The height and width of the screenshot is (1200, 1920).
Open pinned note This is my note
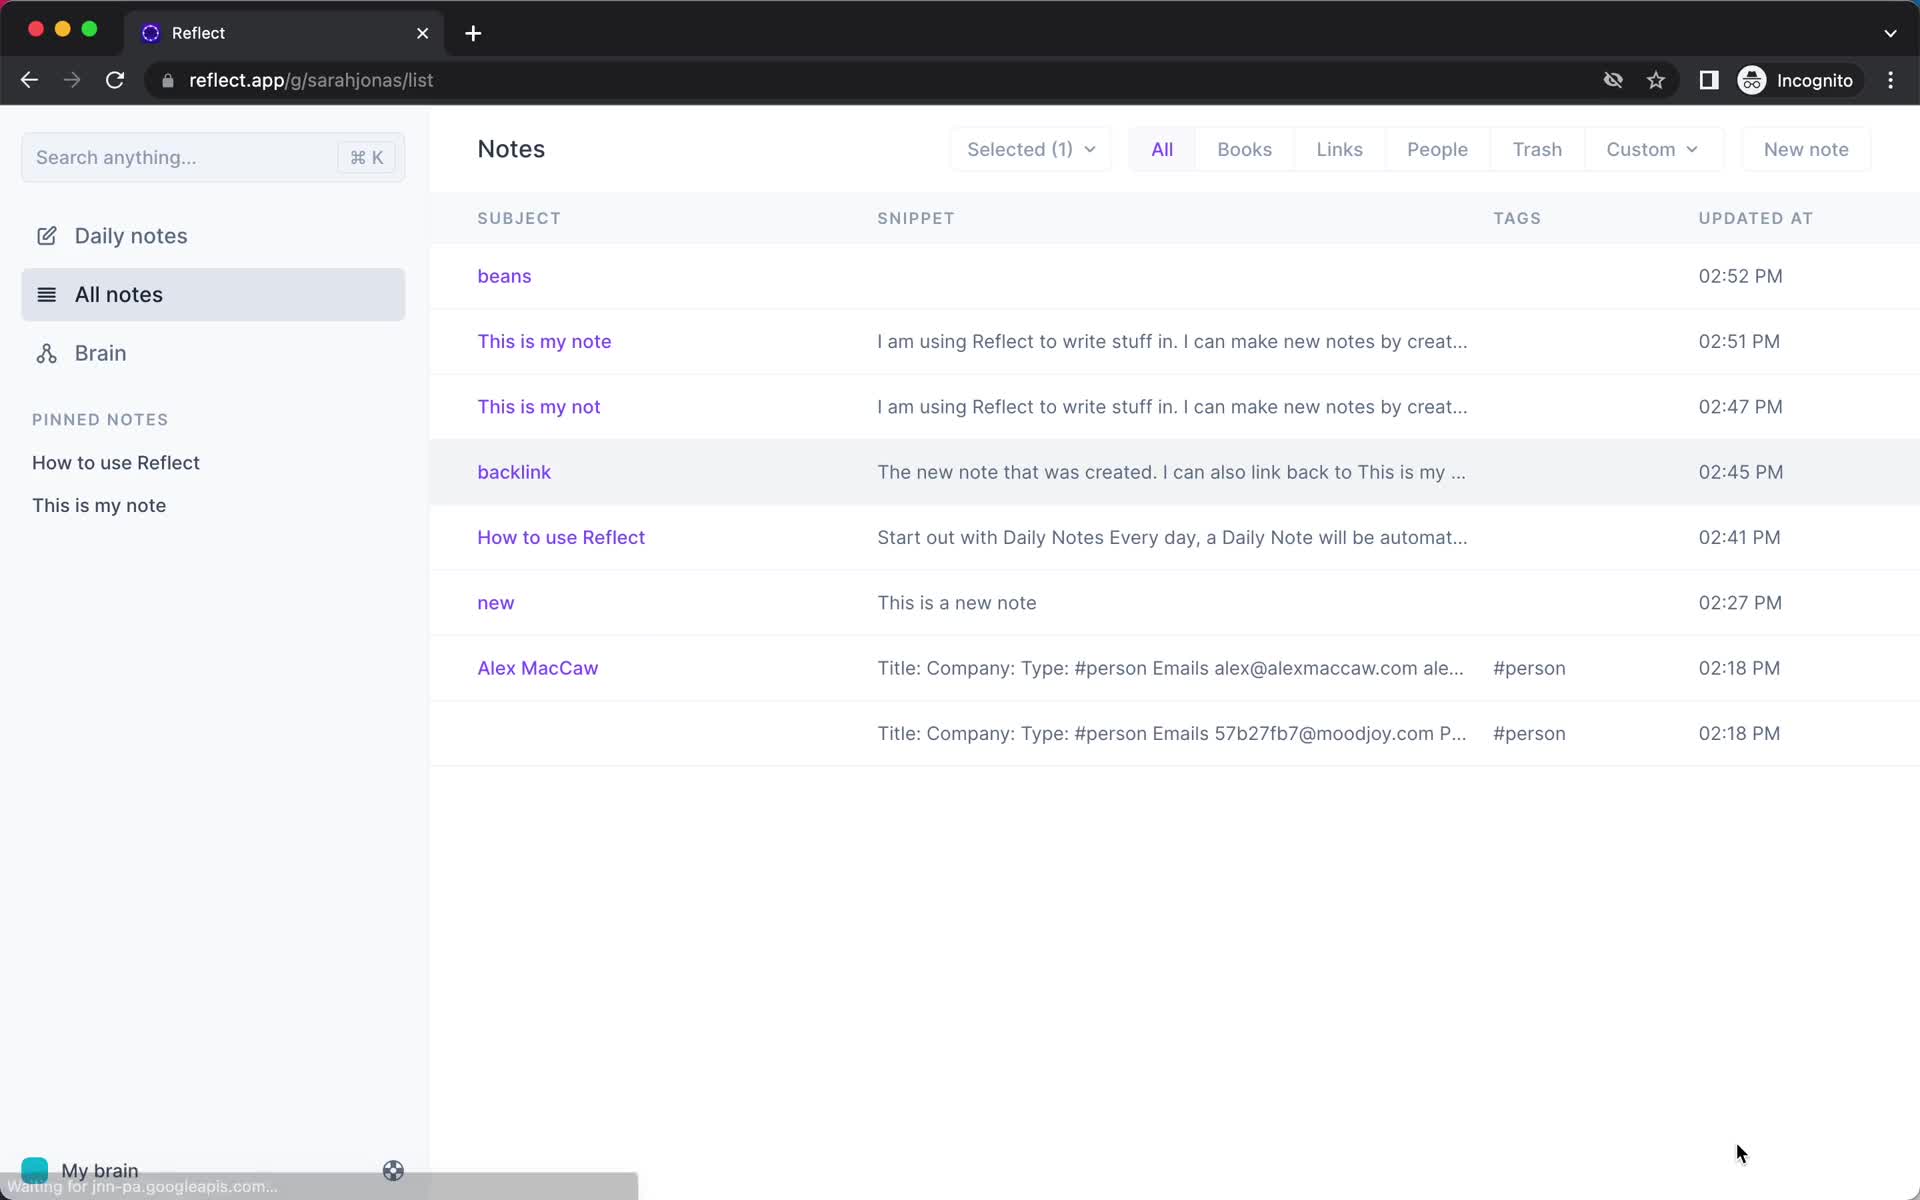(99, 506)
